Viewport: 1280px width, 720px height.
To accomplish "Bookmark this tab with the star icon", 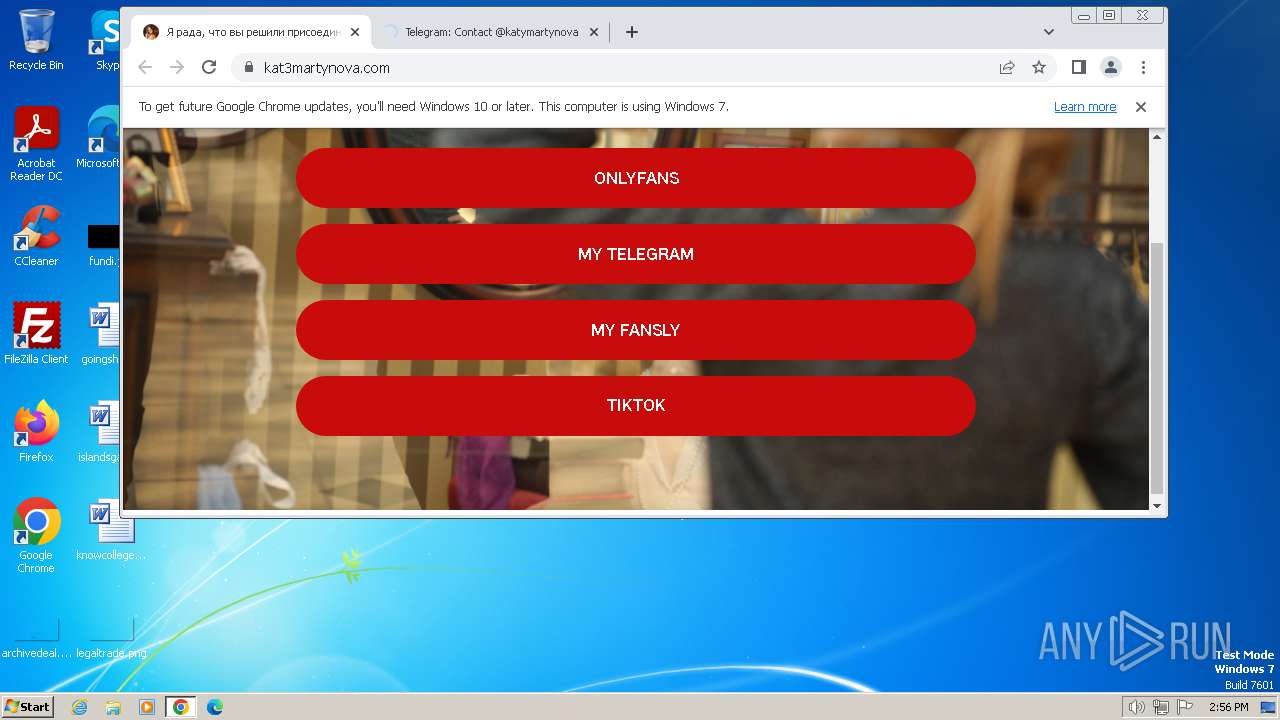I will [1039, 67].
